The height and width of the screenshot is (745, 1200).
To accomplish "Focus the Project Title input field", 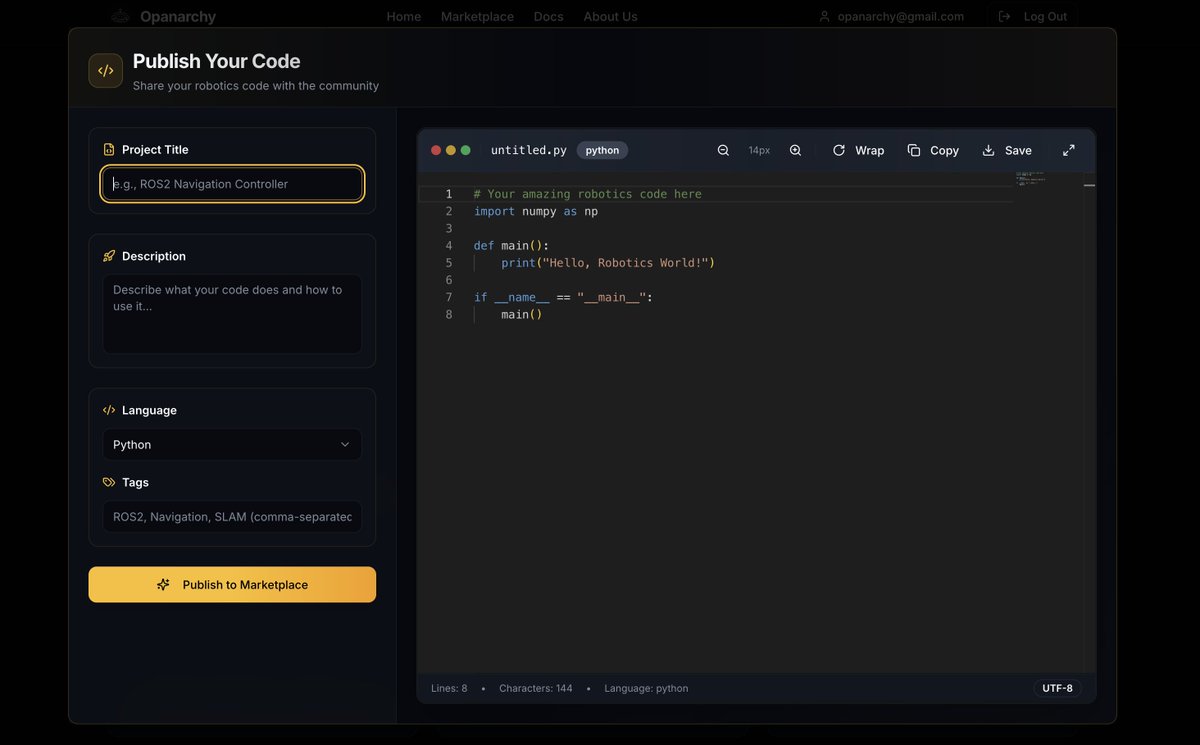I will [x=232, y=184].
